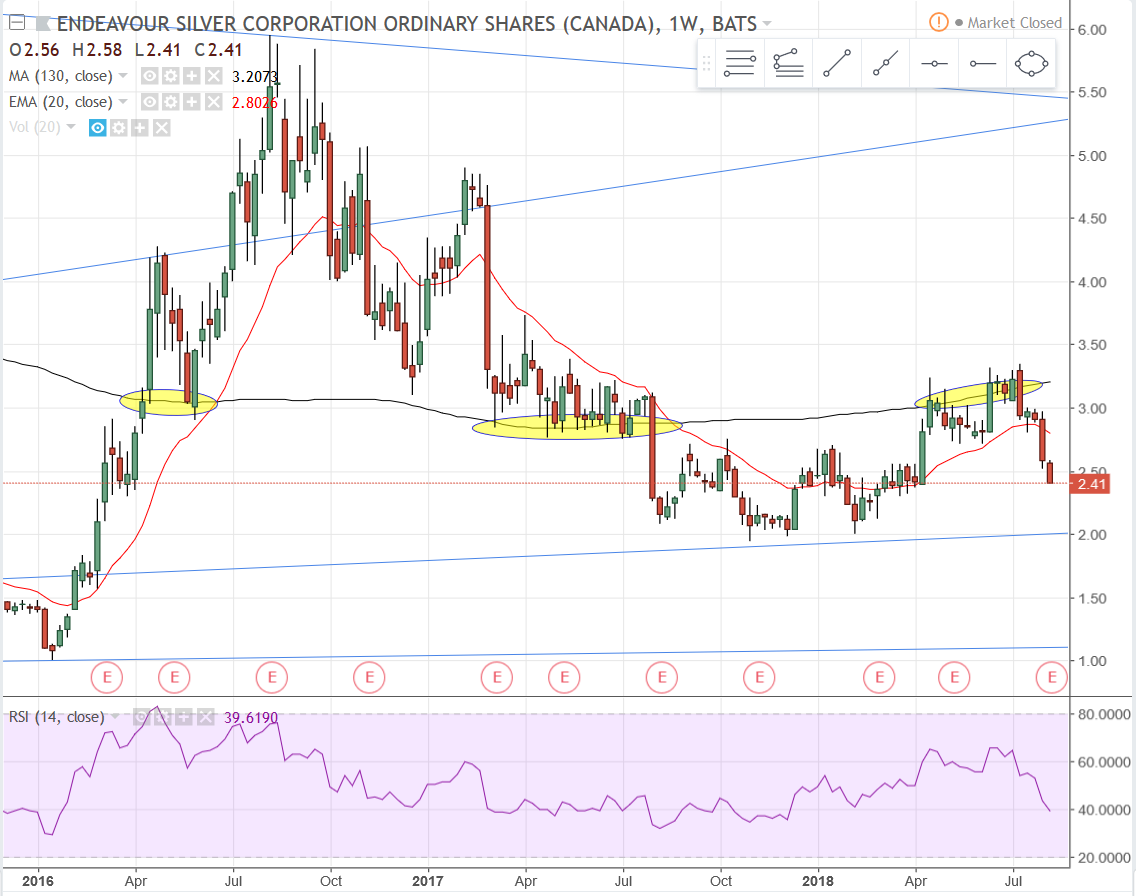Open settings for the RSI indicator
1136x896 pixels.
tap(162, 717)
